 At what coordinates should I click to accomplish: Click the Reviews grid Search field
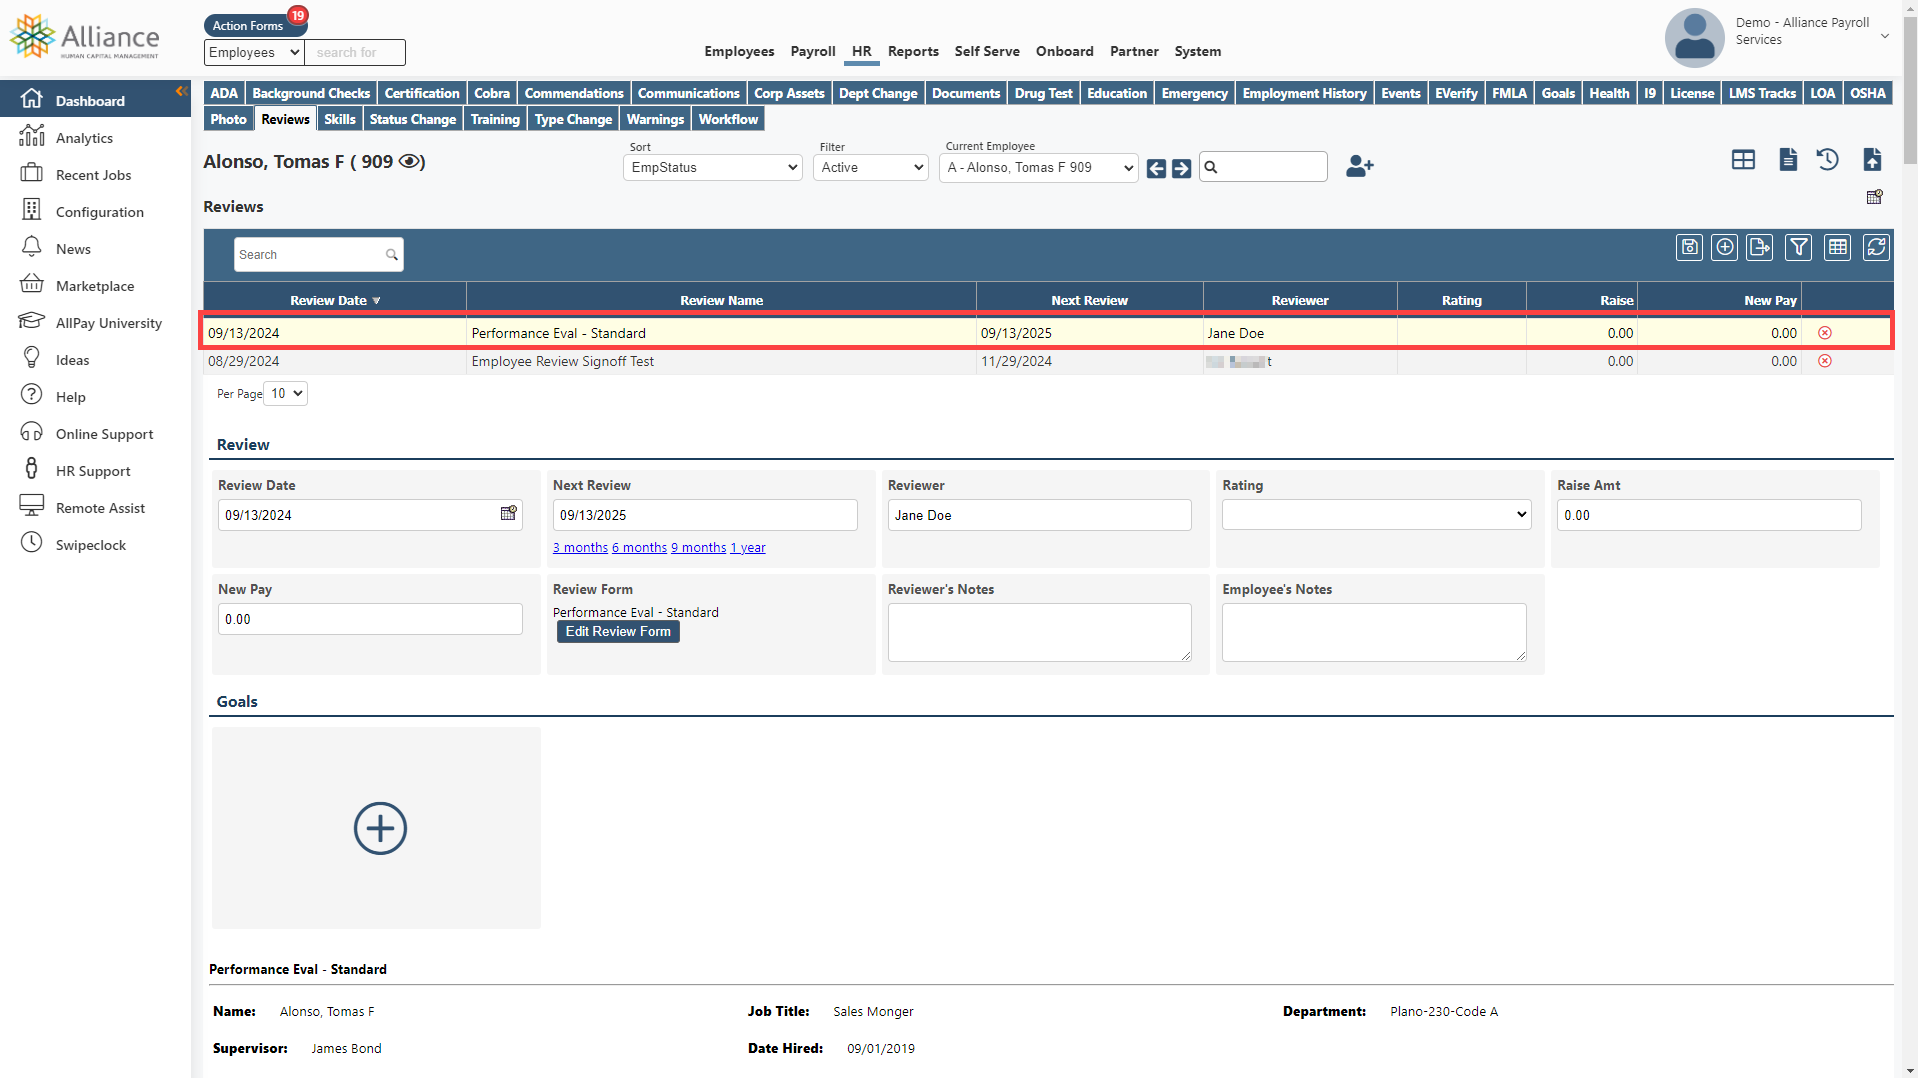[x=318, y=255]
